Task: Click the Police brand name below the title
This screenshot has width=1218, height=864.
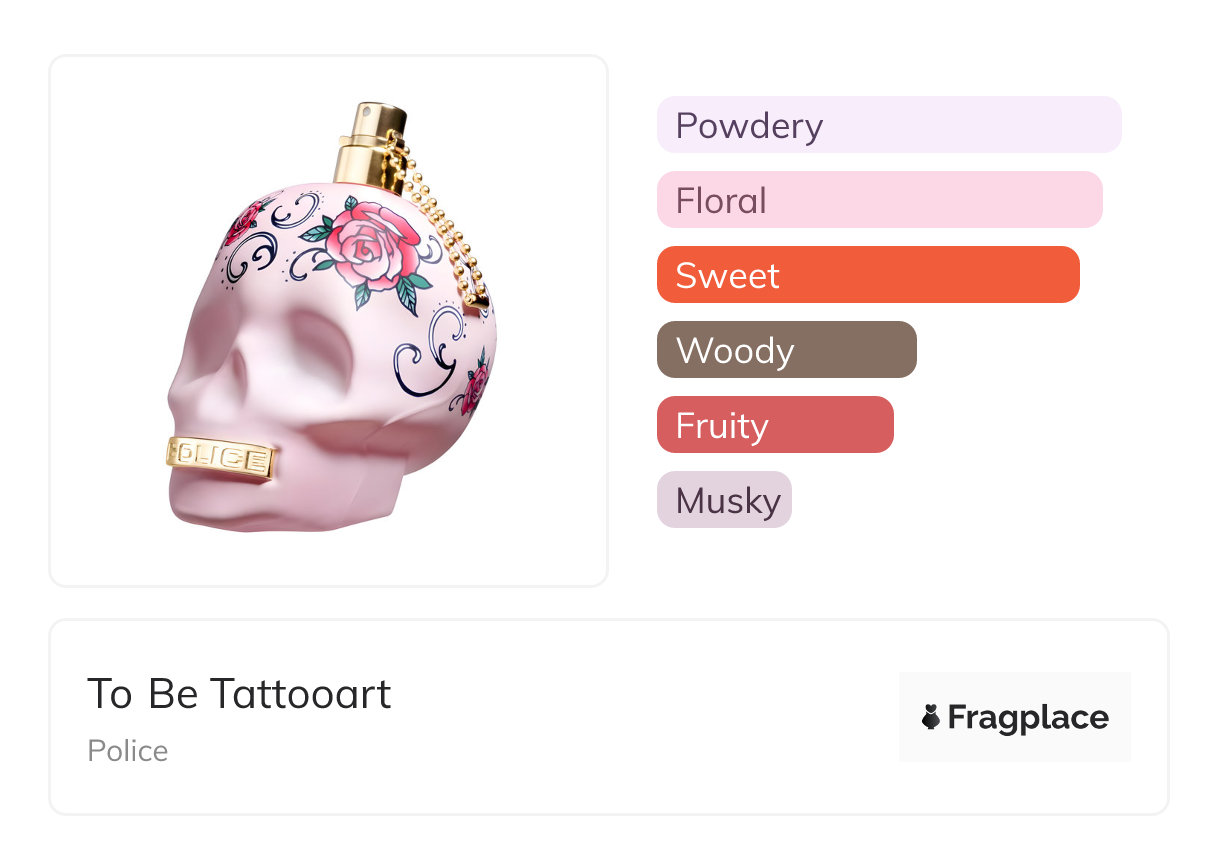Action: (127, 751)
